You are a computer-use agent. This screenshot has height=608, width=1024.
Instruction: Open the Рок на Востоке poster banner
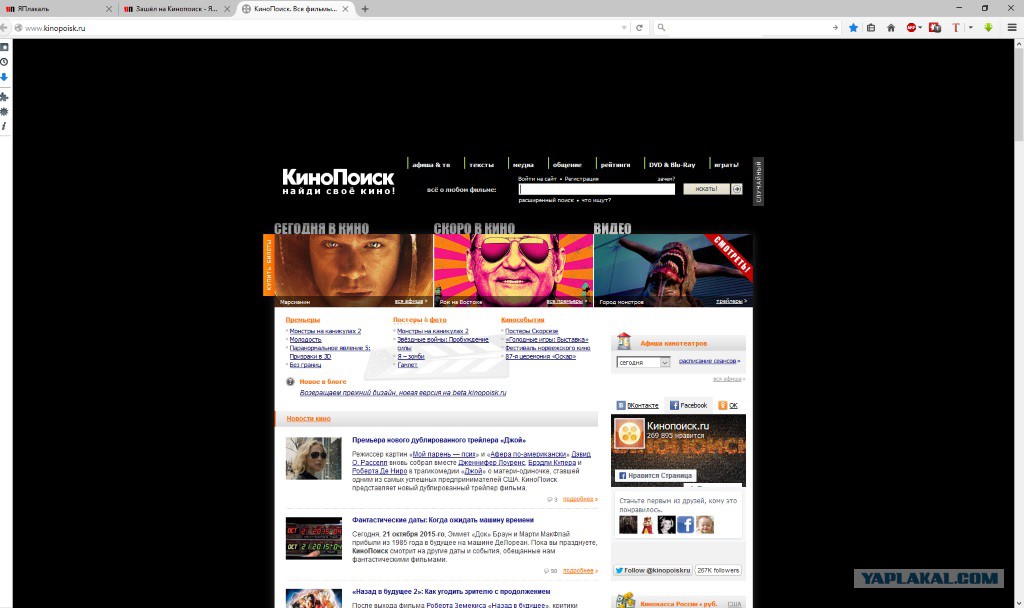click(x=513, y=270)
